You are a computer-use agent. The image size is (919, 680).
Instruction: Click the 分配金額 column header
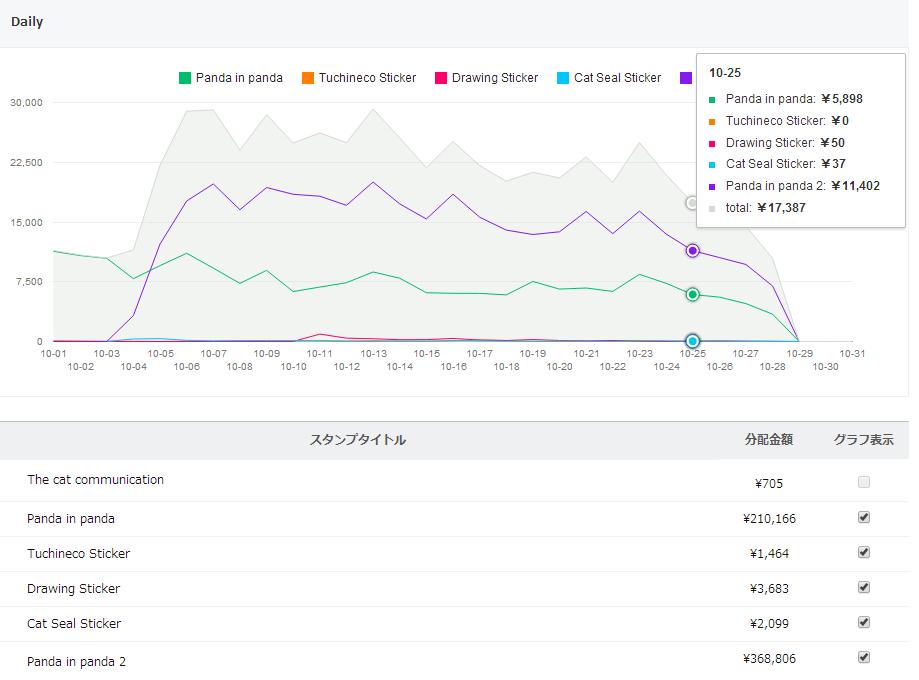point(769,440)
